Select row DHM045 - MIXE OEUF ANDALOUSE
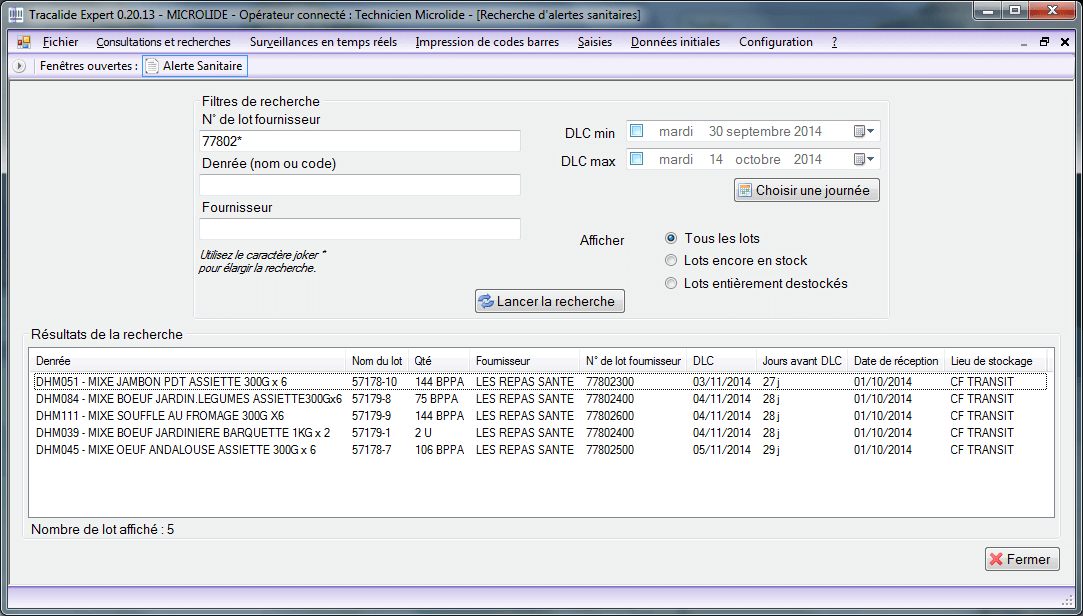This screenshot has width=1083, height=616. [x=540, y=450]
